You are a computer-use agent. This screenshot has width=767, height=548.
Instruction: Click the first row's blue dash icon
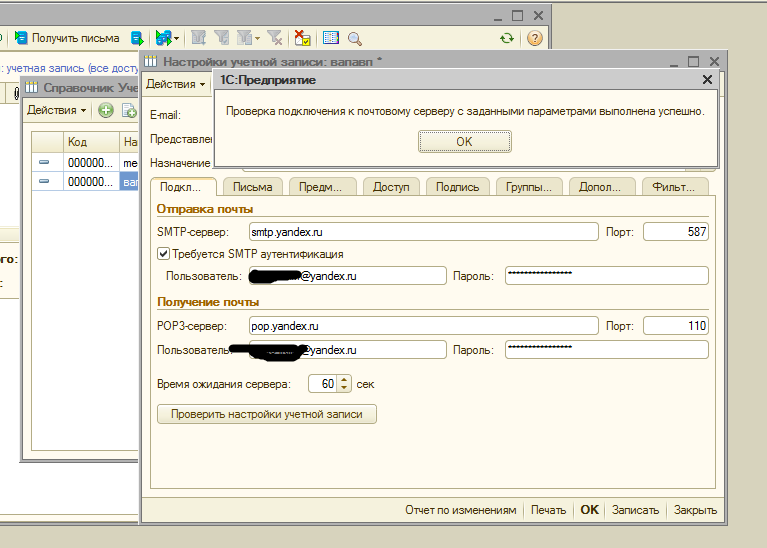click(x=44, y=162)
